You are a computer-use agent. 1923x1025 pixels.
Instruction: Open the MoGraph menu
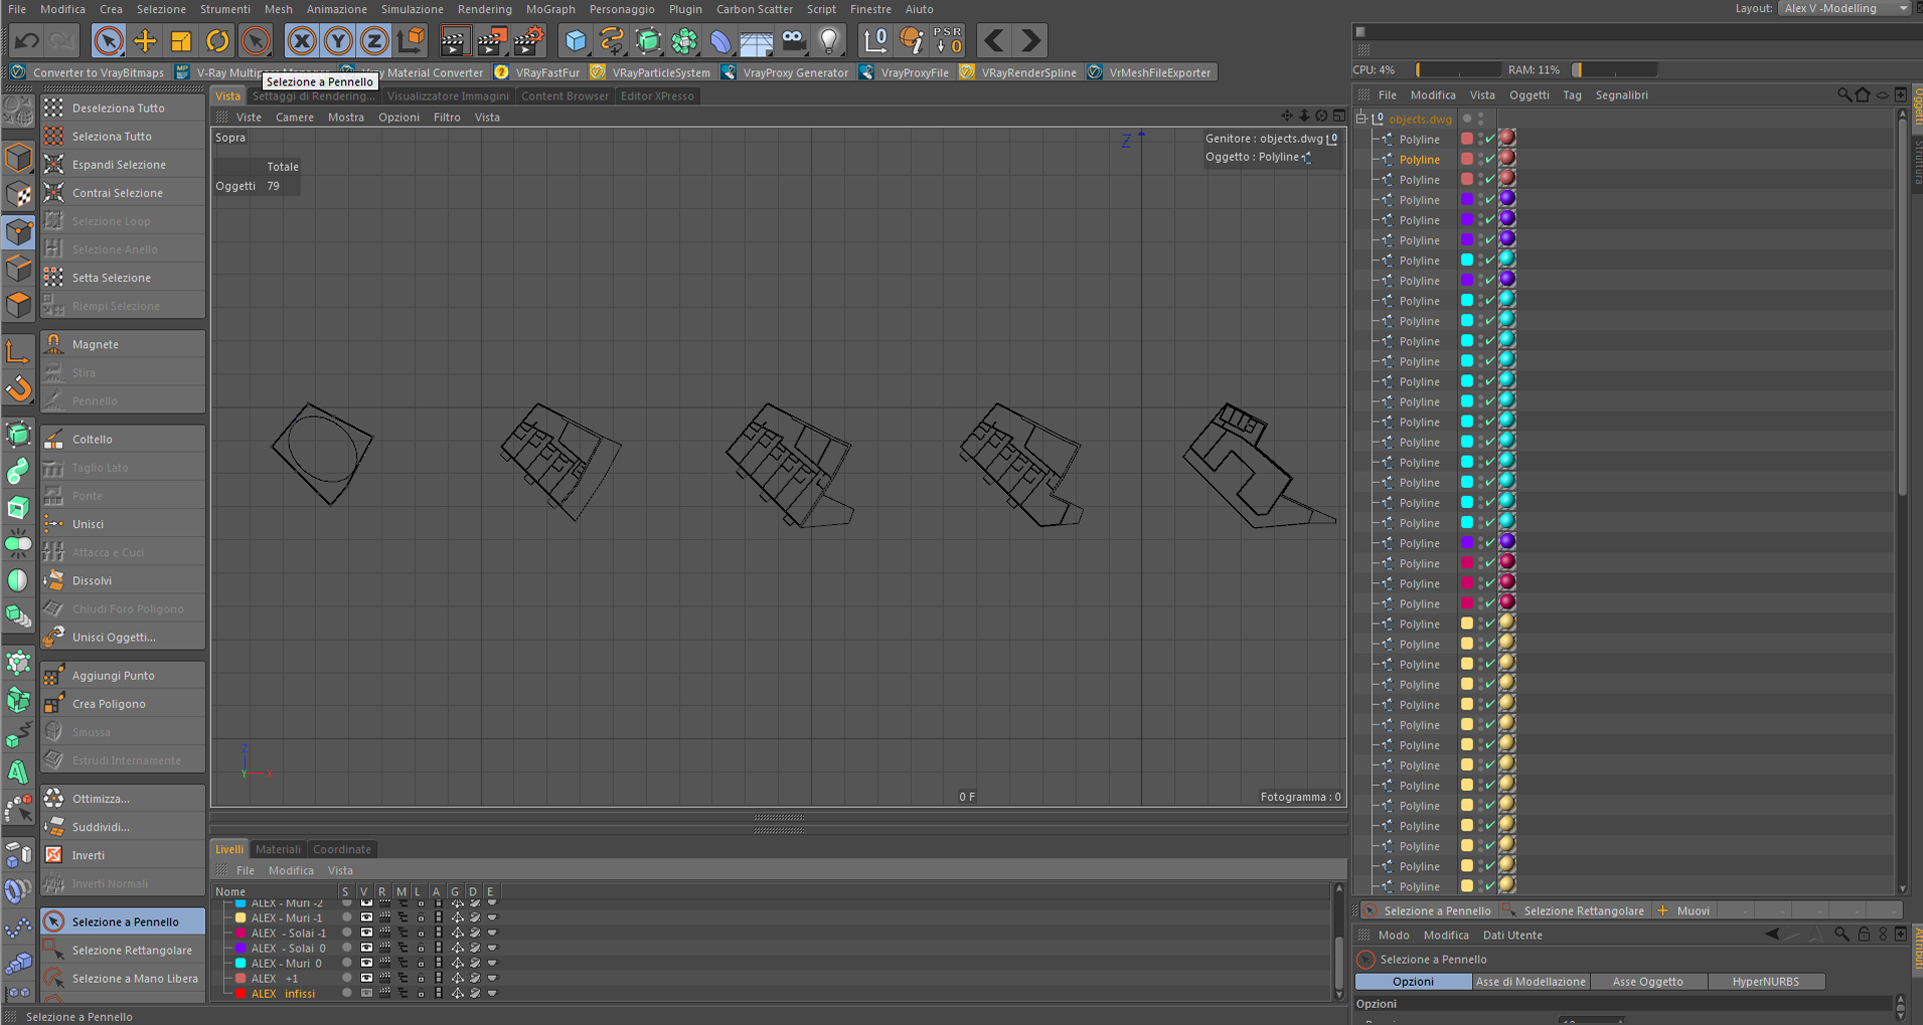(x=550, y=9)
